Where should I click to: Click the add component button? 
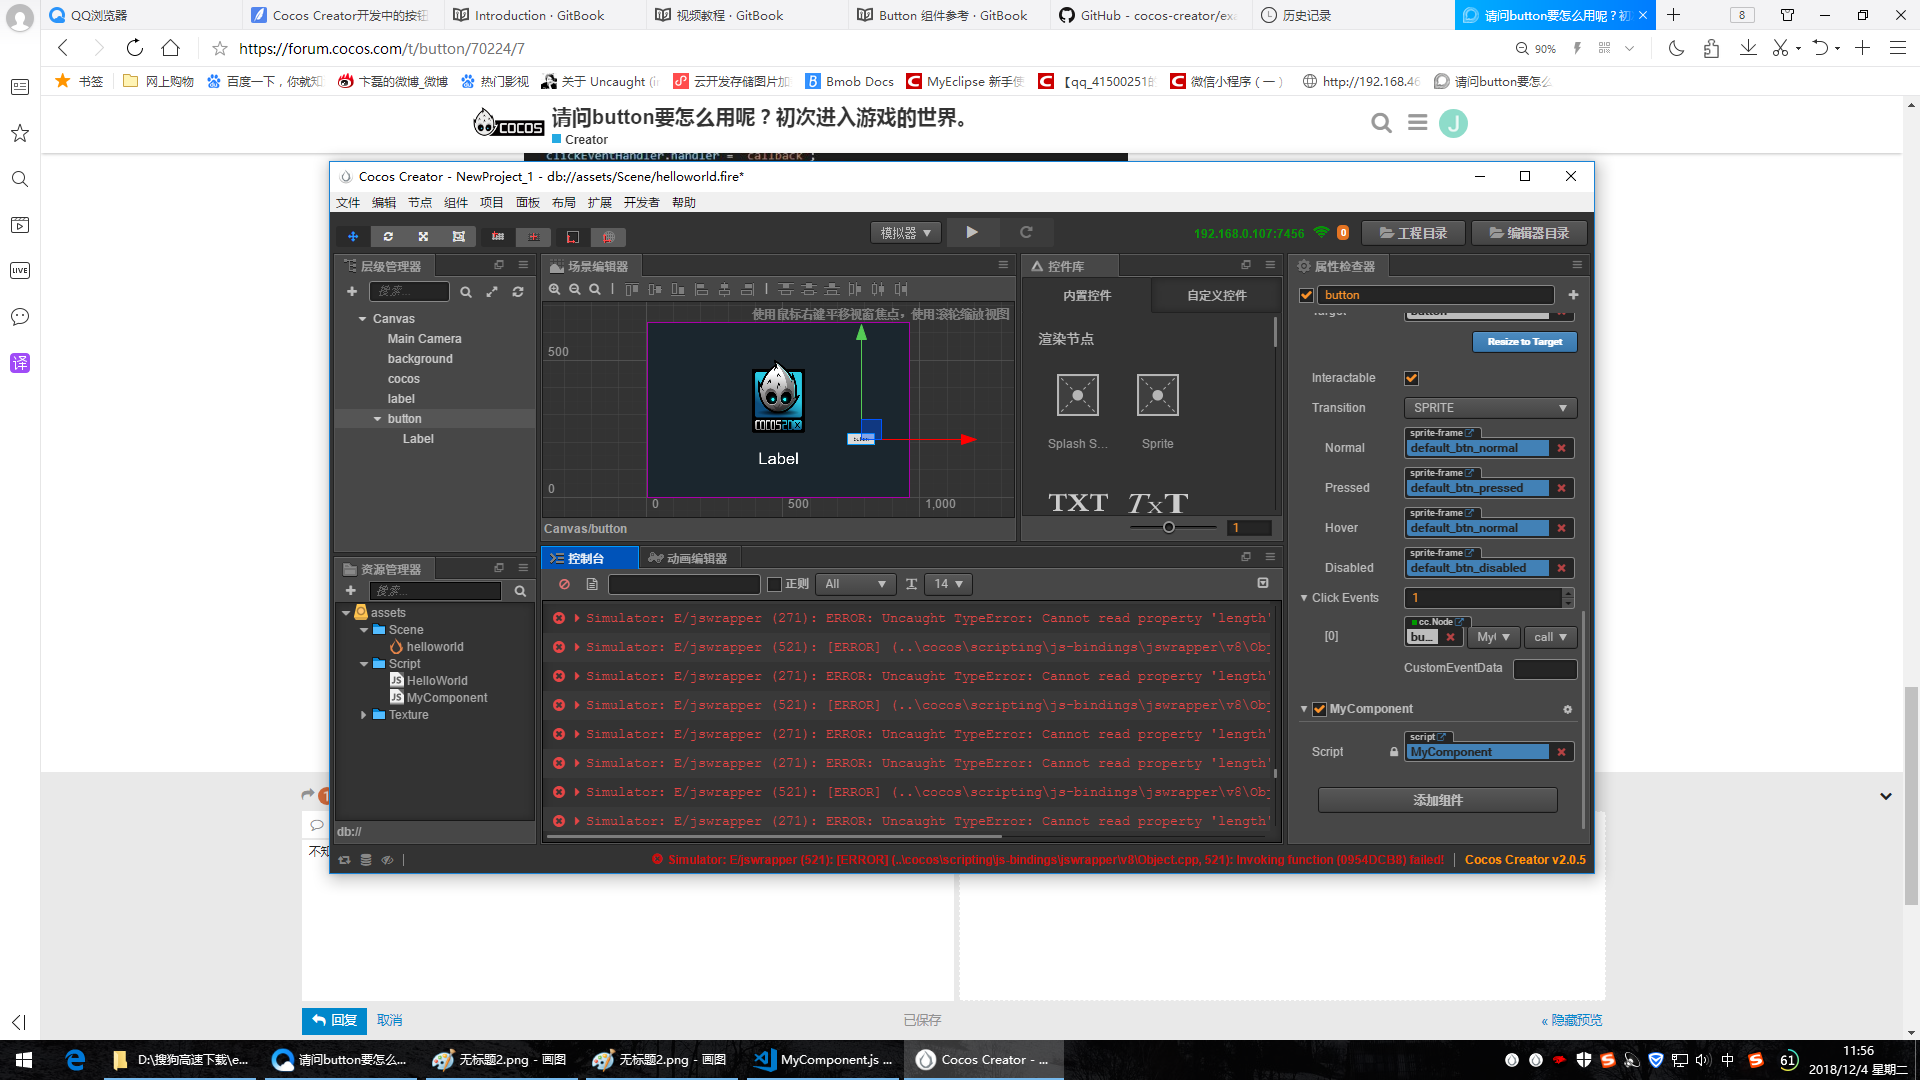coord(1437,800)
